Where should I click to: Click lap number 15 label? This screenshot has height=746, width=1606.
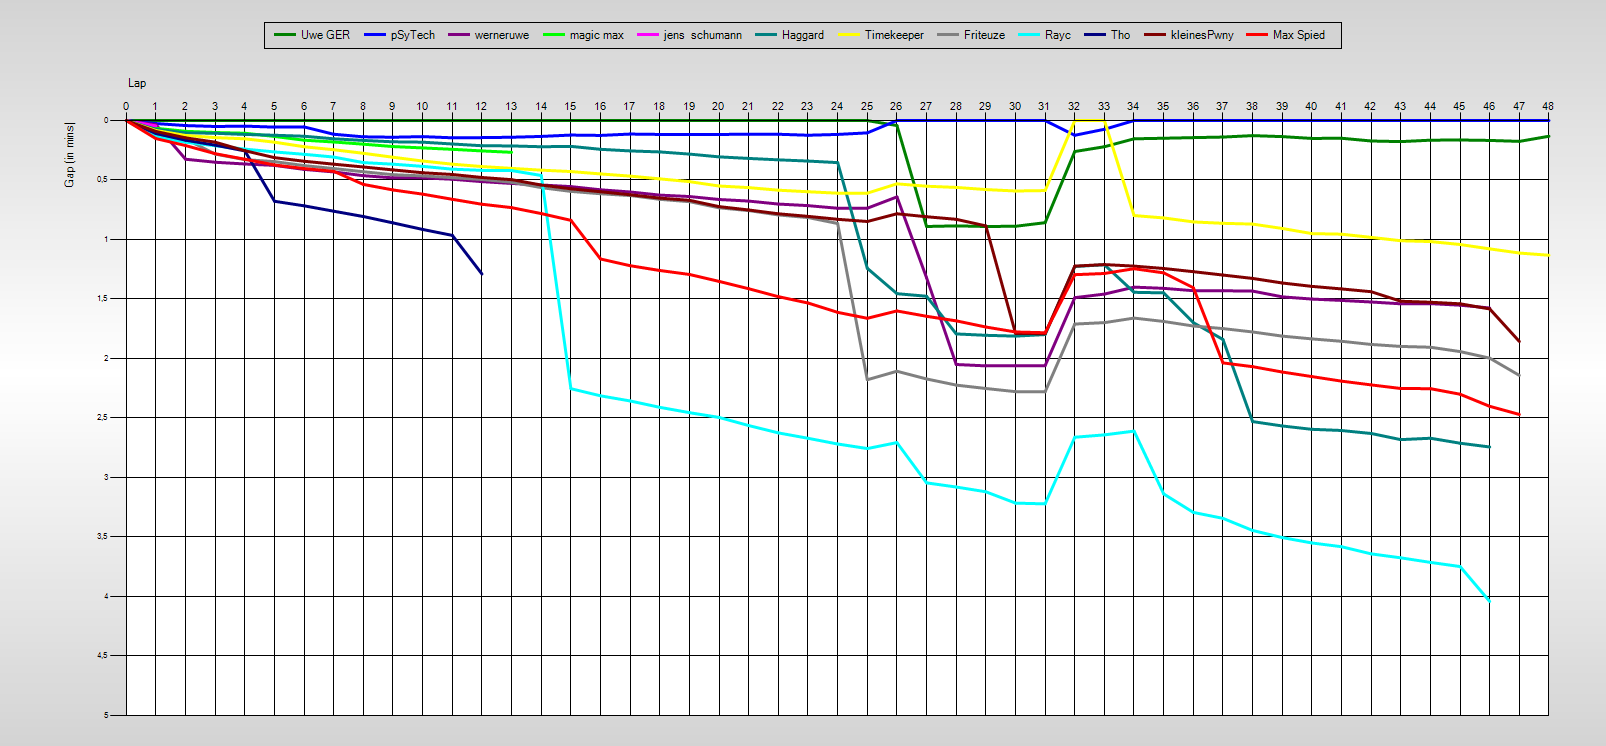[x=570, y=106]
